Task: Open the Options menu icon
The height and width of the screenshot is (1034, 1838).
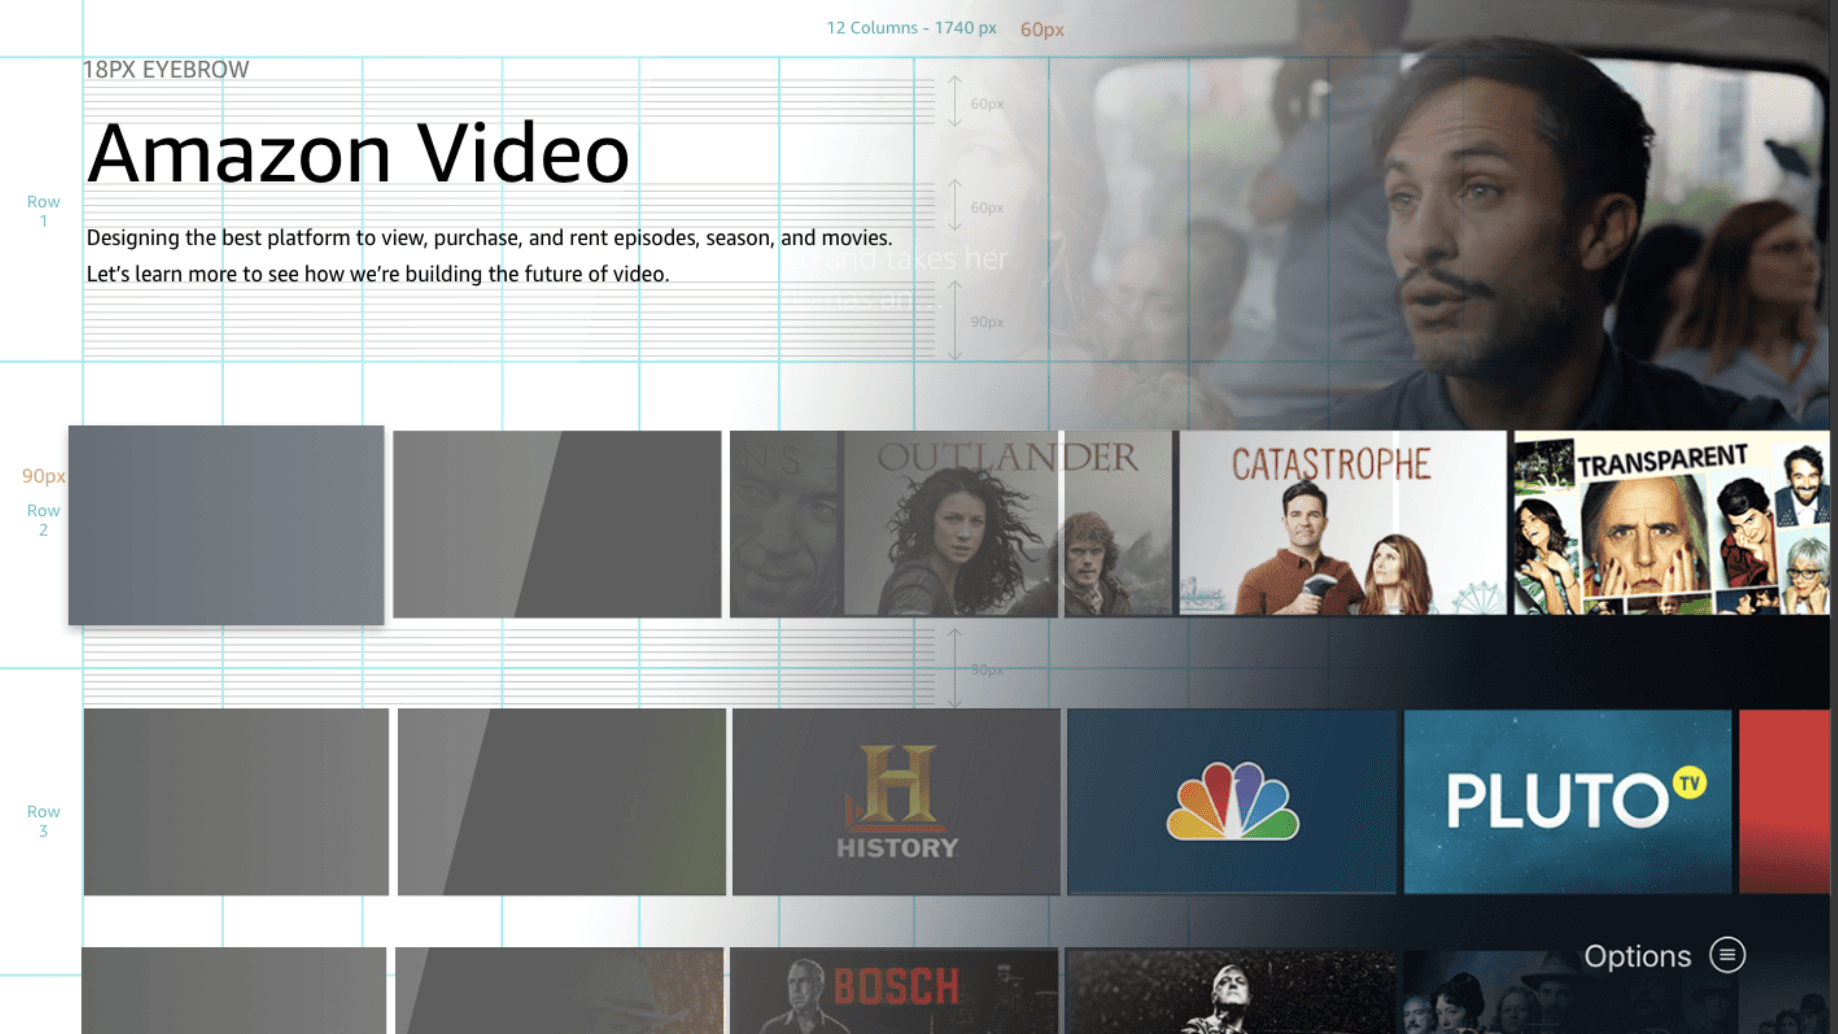Action: tap(1727, 955)
